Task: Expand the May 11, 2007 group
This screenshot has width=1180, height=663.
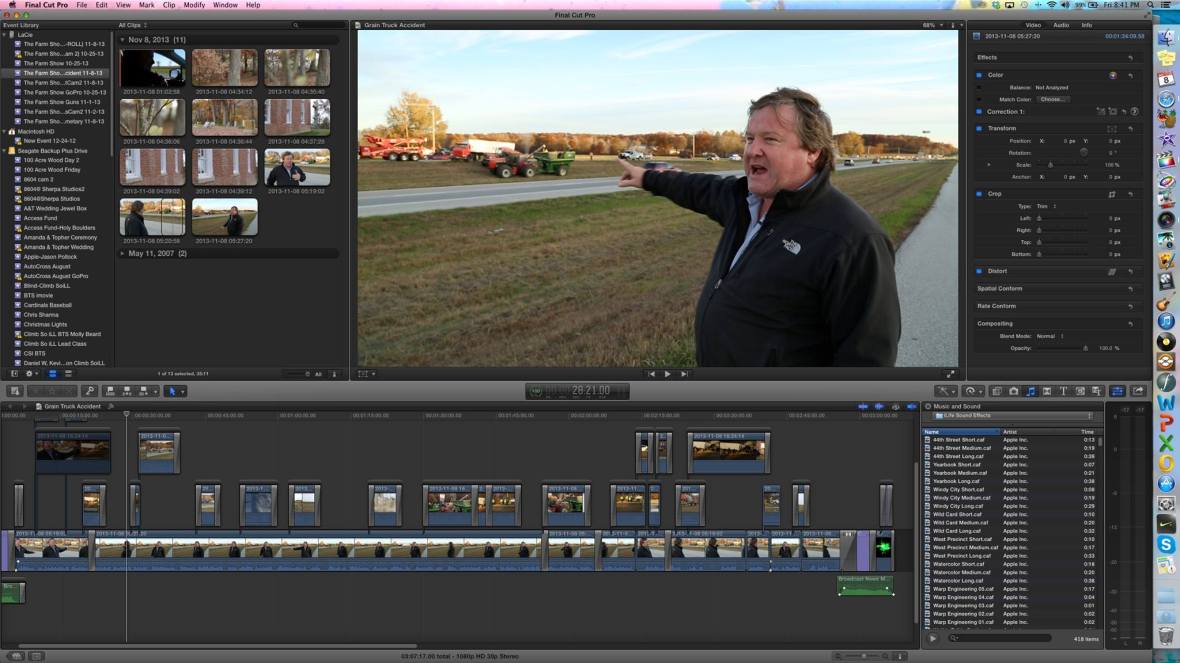Action: [123, 254]
